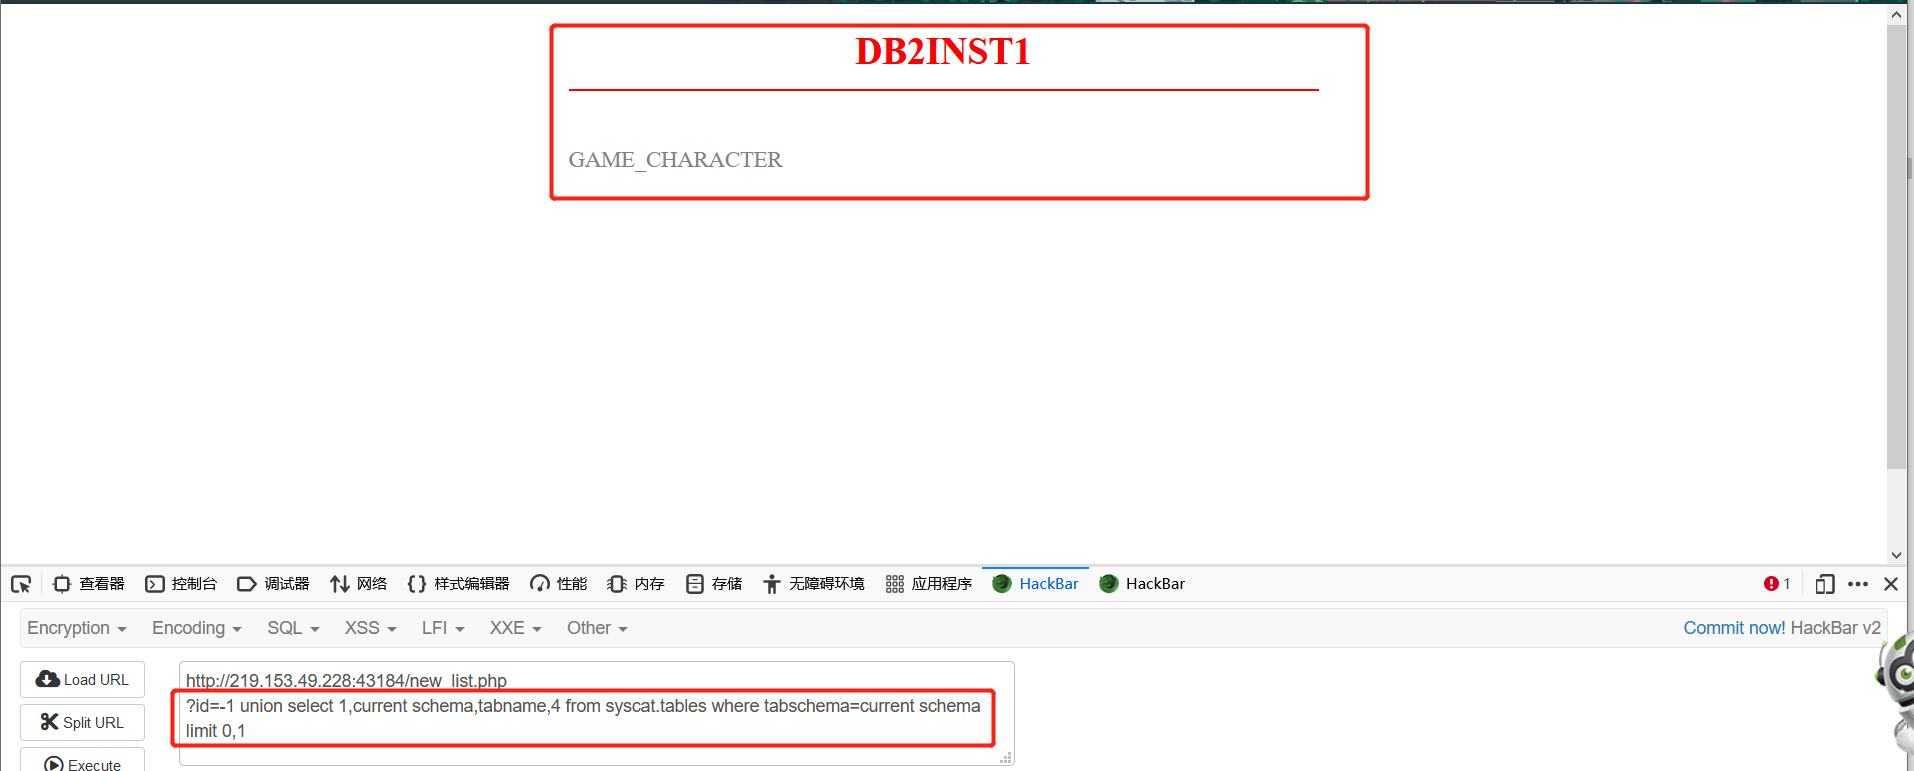Toggle responsive design mode icon
The width and height of the screenshot is (1914, 771).
point(1825,584)
